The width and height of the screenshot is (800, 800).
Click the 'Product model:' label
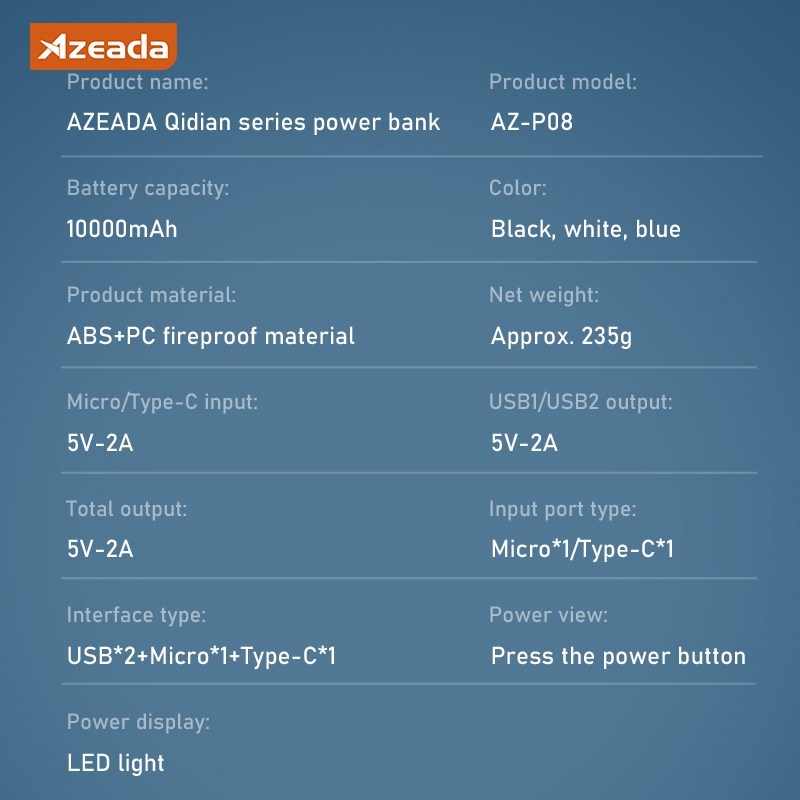point(562,82)
